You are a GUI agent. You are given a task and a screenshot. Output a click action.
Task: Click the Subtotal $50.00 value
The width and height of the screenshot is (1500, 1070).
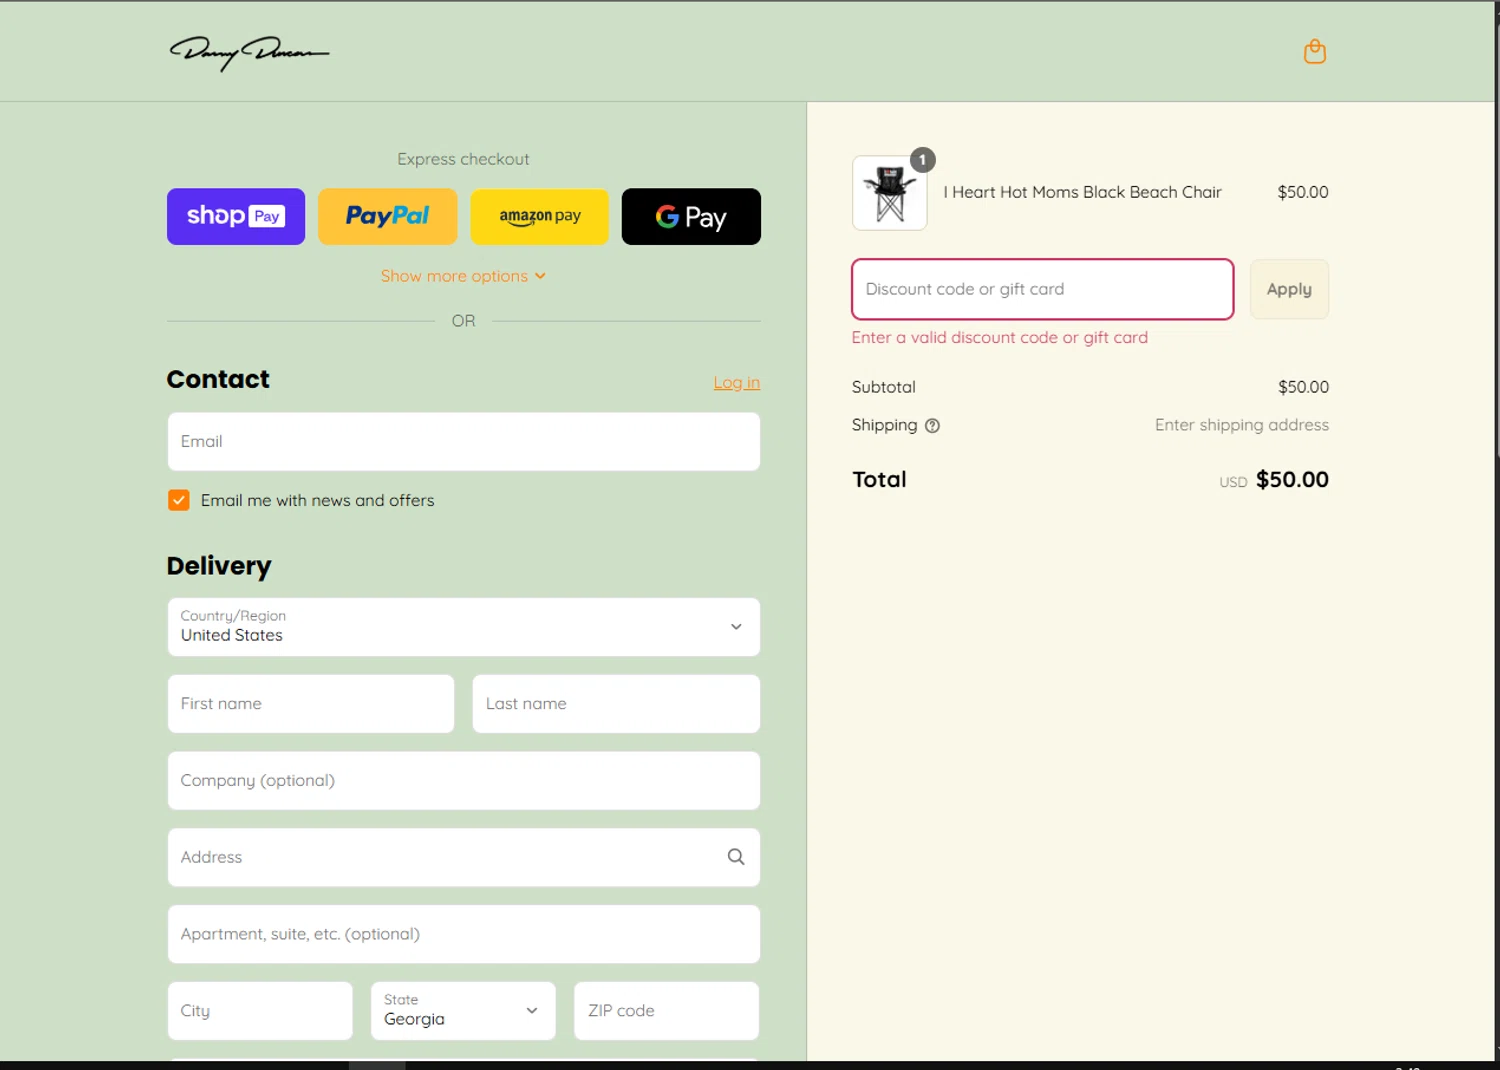(x=1303, y=387)
